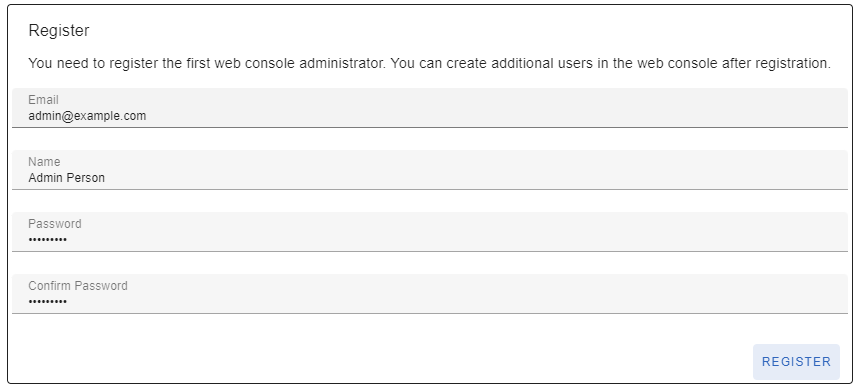Click the Name field label
Viewport: 858px width, 387px height.
point(44,161)
